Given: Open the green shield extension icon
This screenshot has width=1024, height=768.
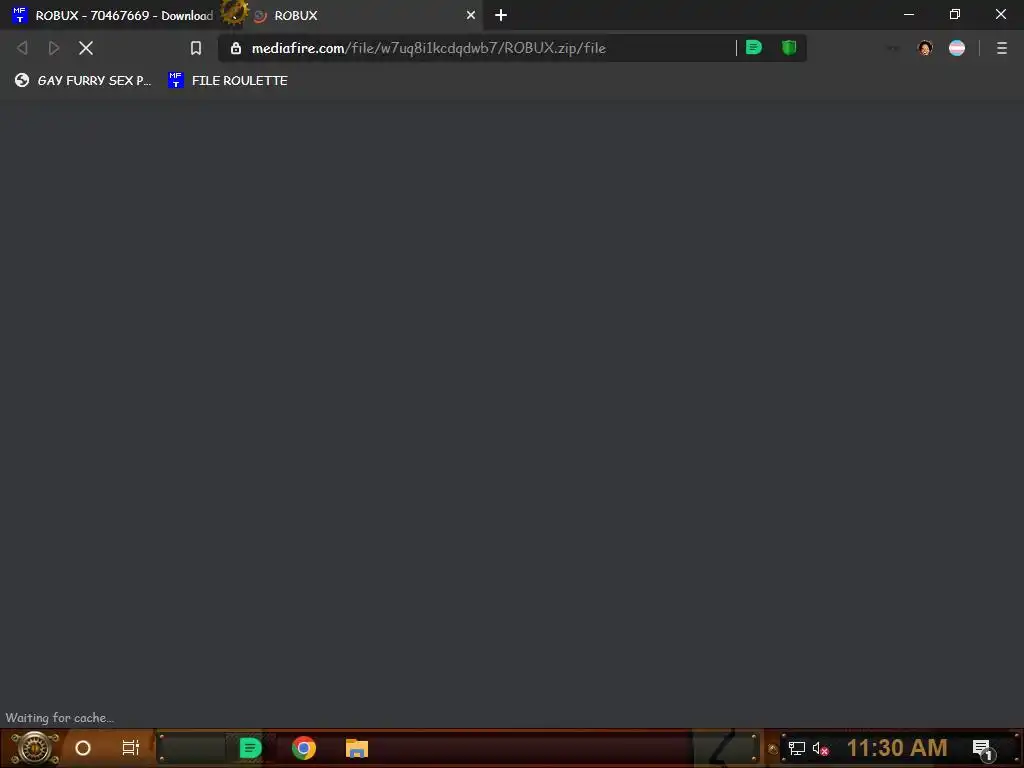Looking at the screenshot, I should tap(789, 47).
